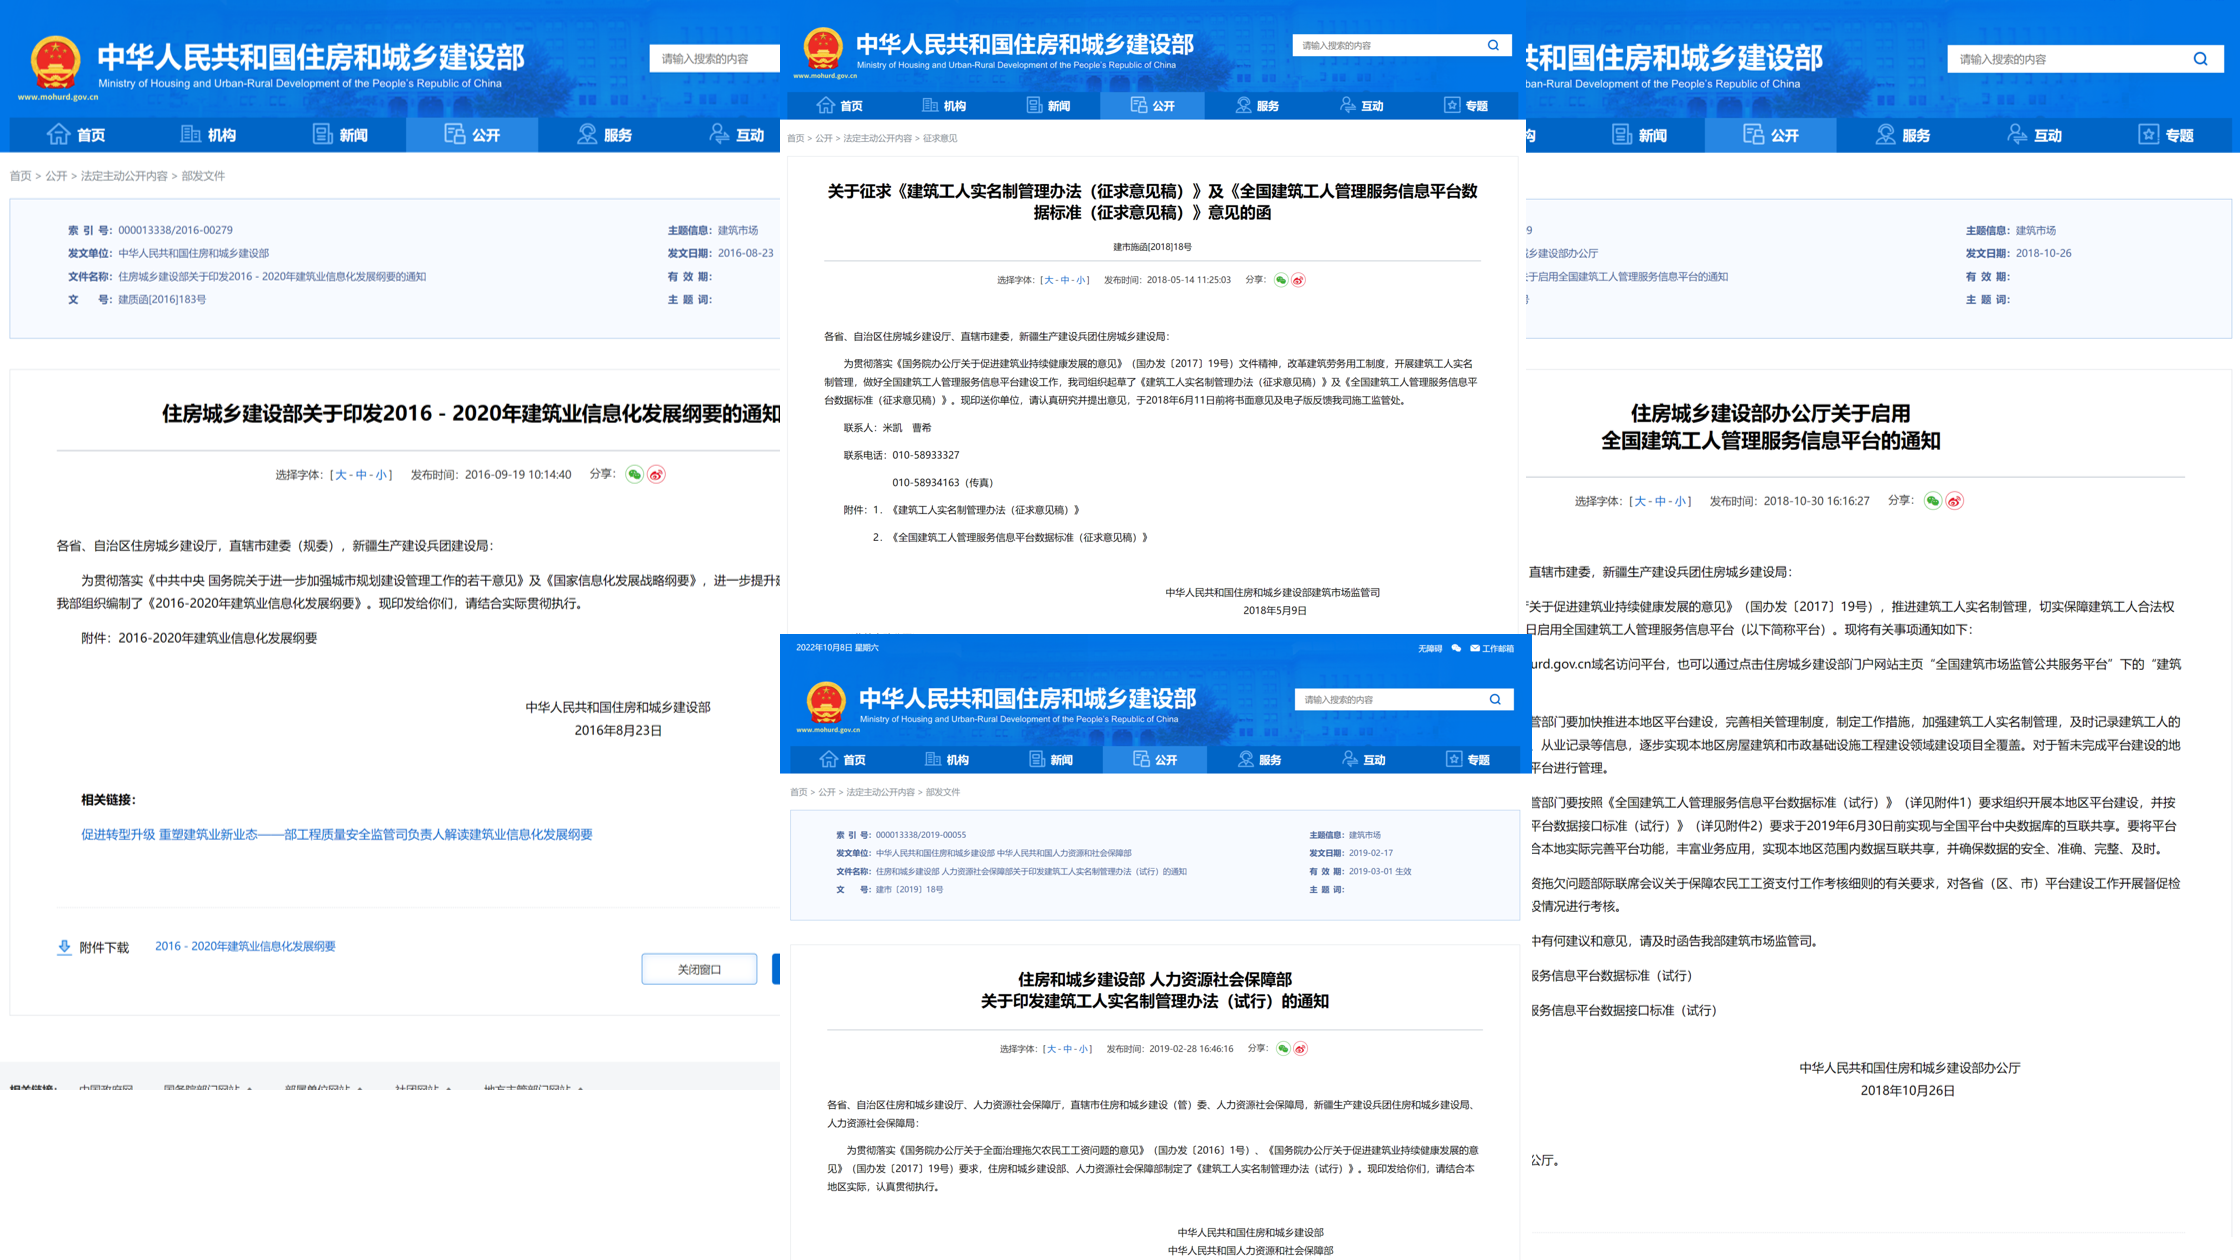Image resolution: width=2240 pixels, height=1260 pixels.
Task: Click the search magnifier icon in top search bar
Action: tap(1492, 45)
